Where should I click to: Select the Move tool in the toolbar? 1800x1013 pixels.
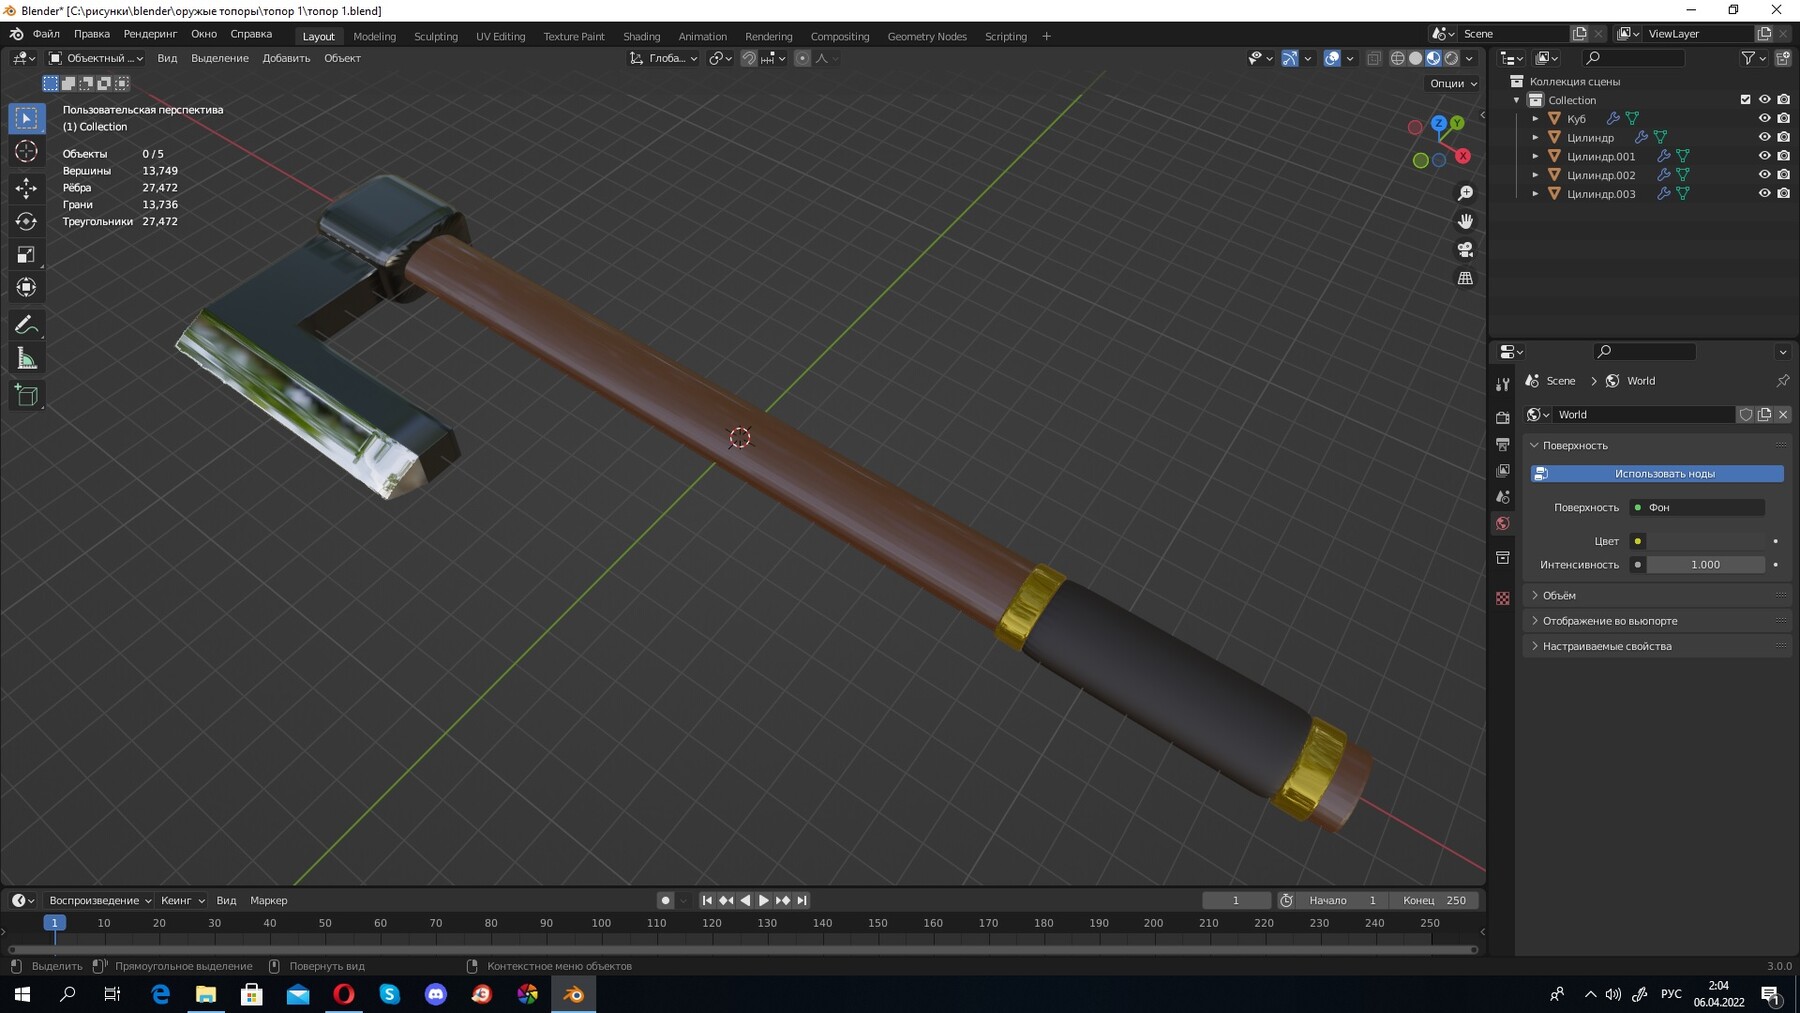(x=27, y=186)
